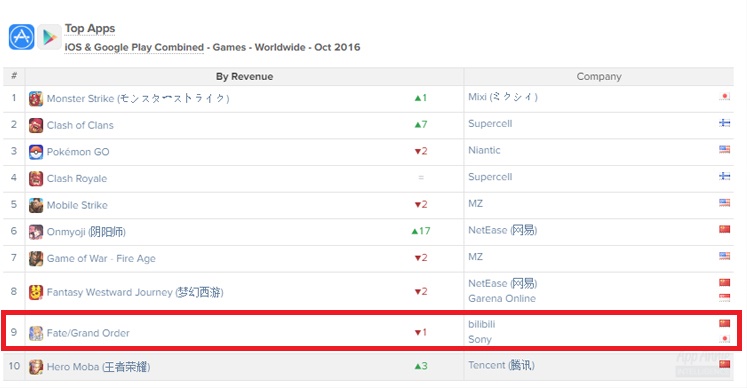
Task: Open the Clash of Clans app link
Action: [x=80, y=125]
